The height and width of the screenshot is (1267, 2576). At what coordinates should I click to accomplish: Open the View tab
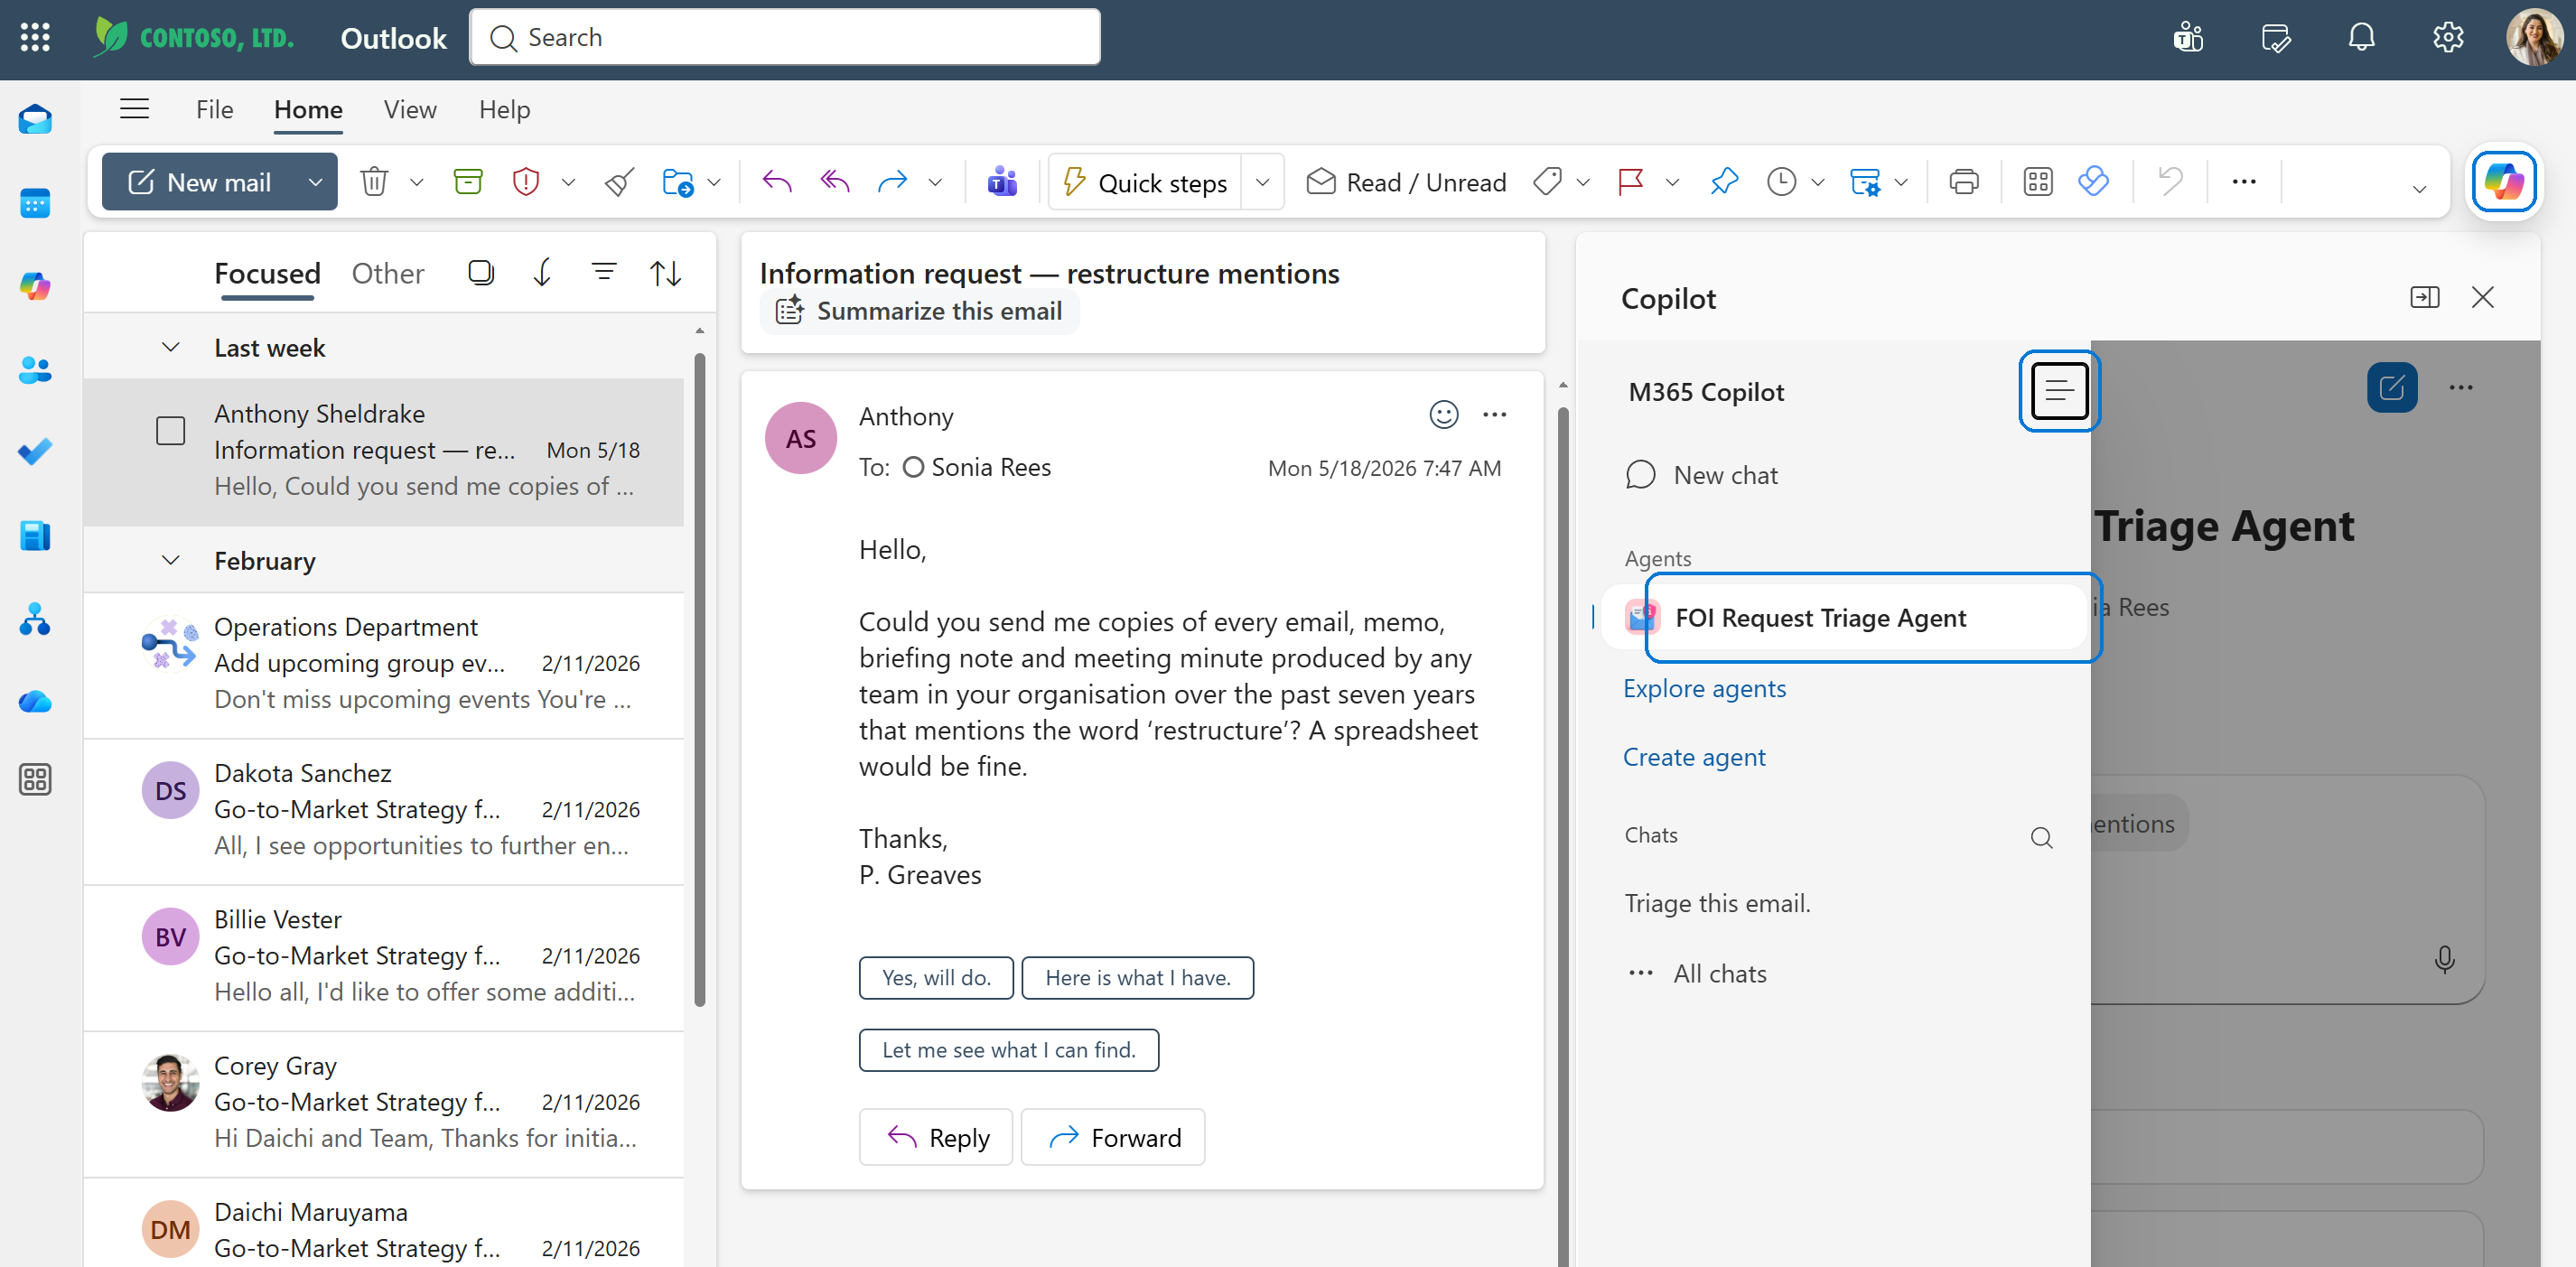pos(410,109)
